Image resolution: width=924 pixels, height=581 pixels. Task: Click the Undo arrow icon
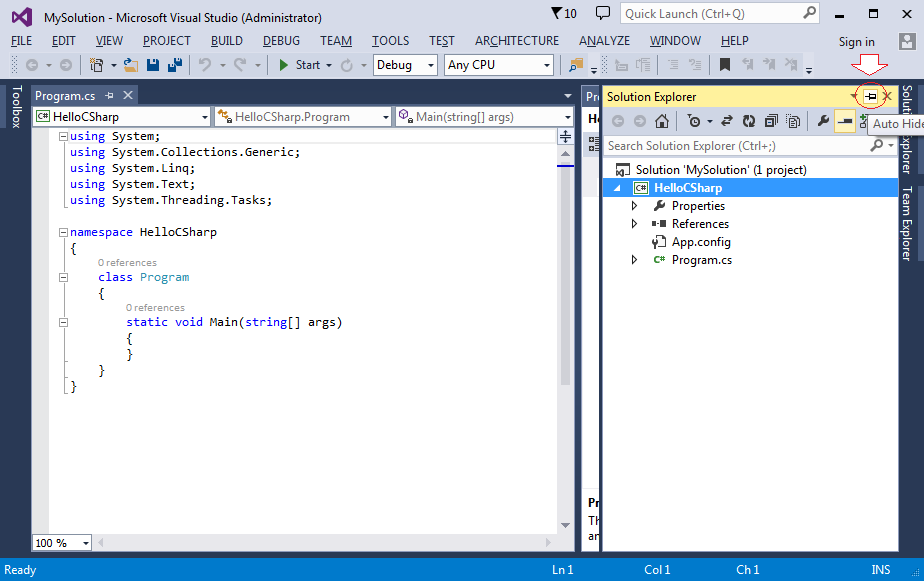[205, 65]
